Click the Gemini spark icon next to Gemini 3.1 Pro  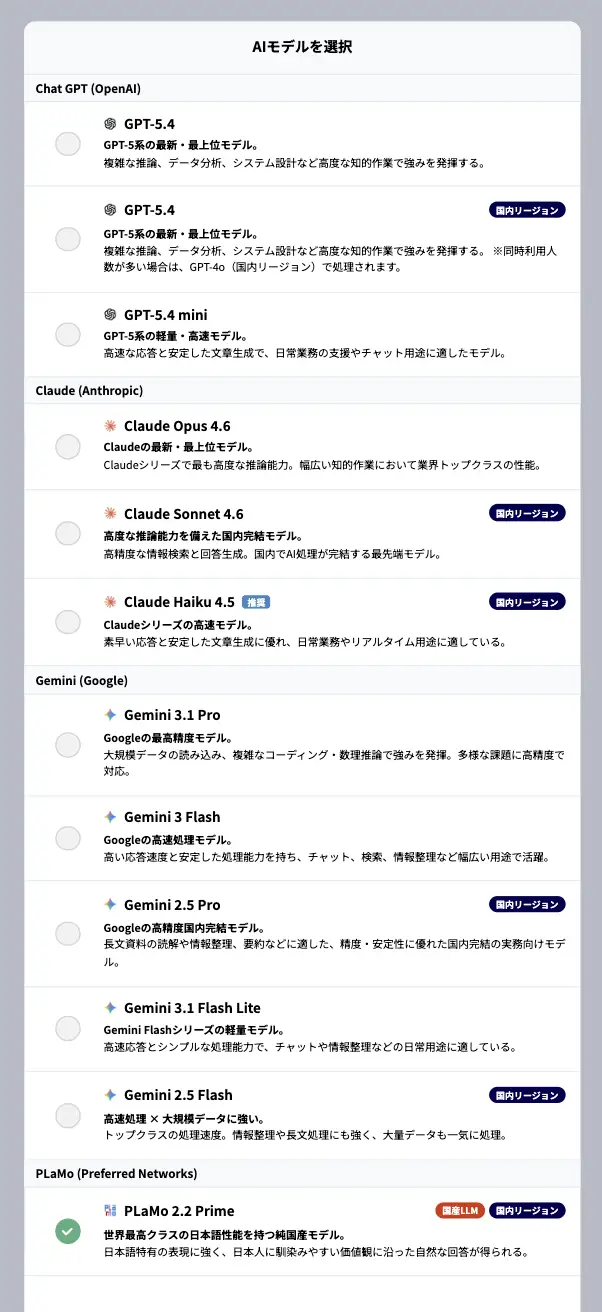pyautogui.click(x=108, y=715)
